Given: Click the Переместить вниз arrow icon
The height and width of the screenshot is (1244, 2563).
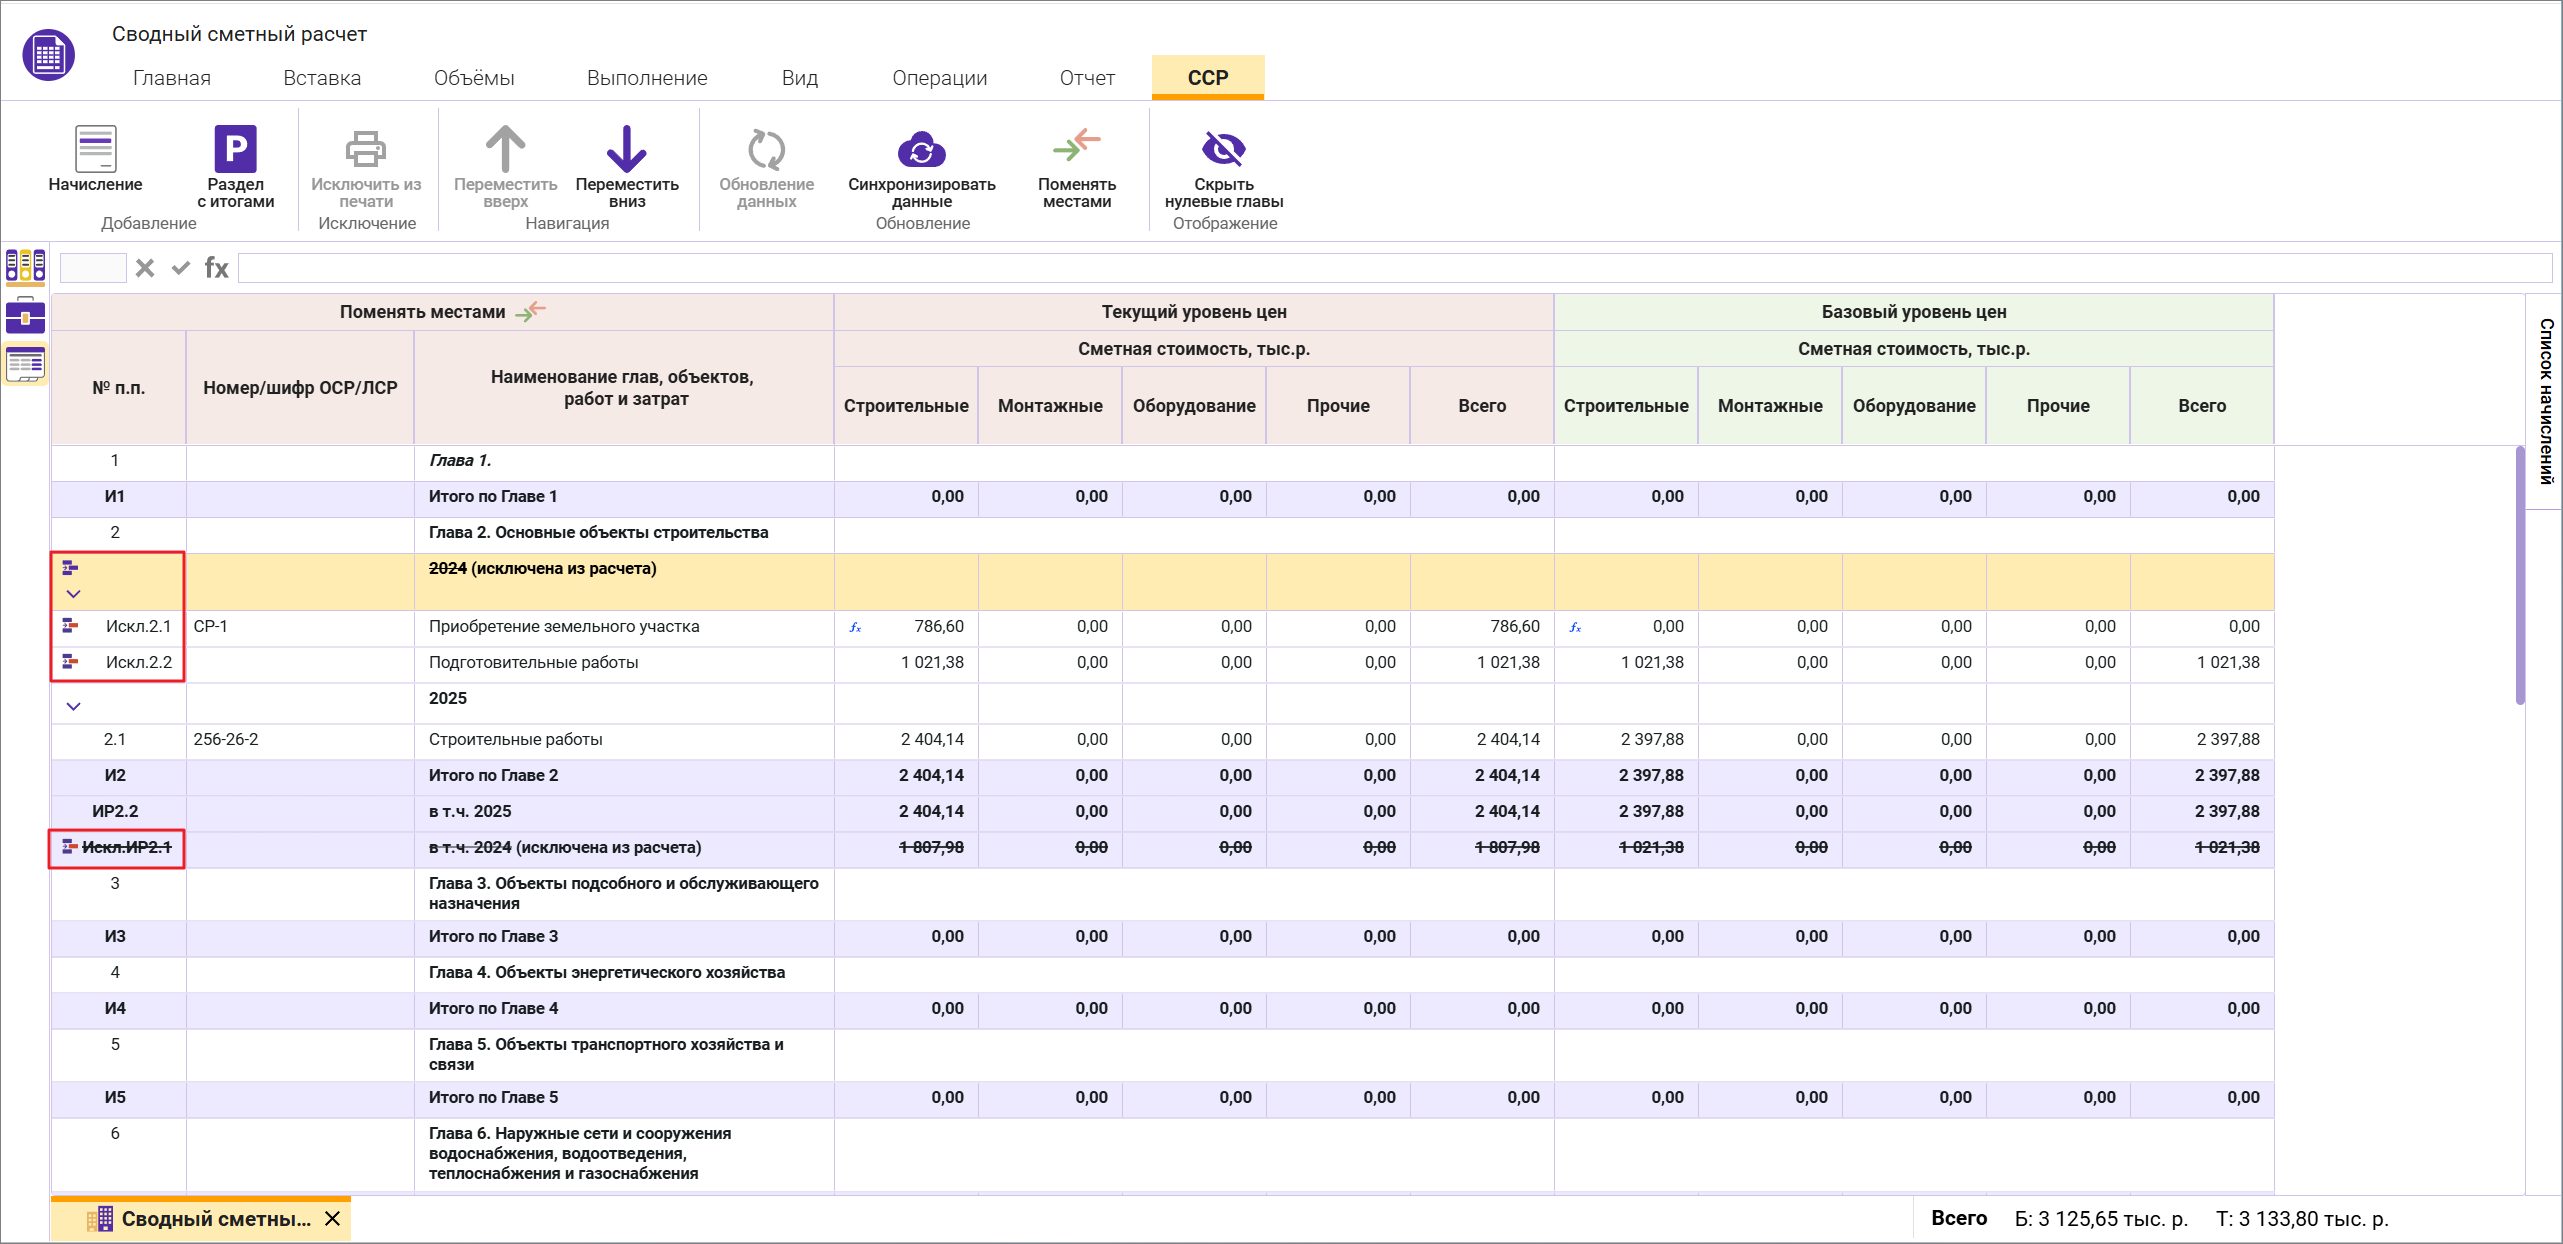Looking at the screenshot, I should pyautogui.click(x=627, y=152).
